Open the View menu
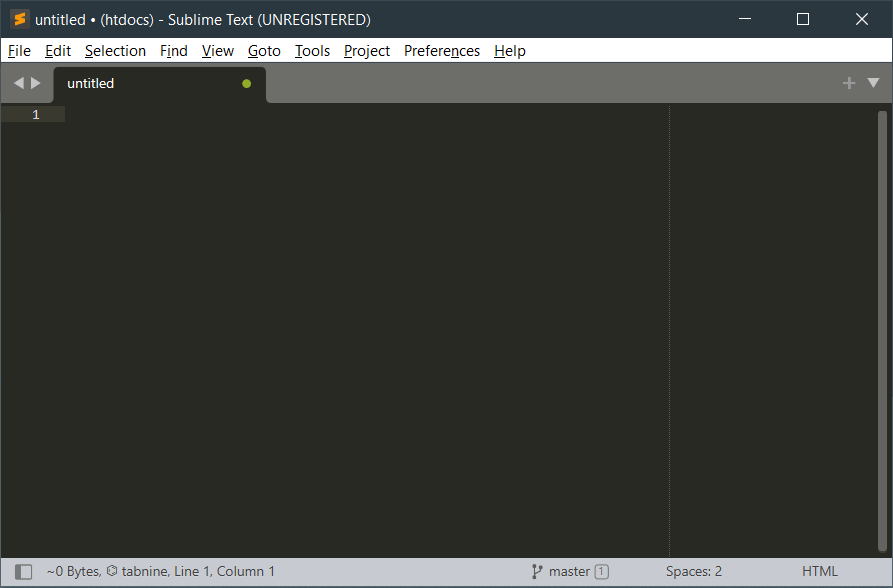Viewport: 893px width, 588px height. coord(218,51)
